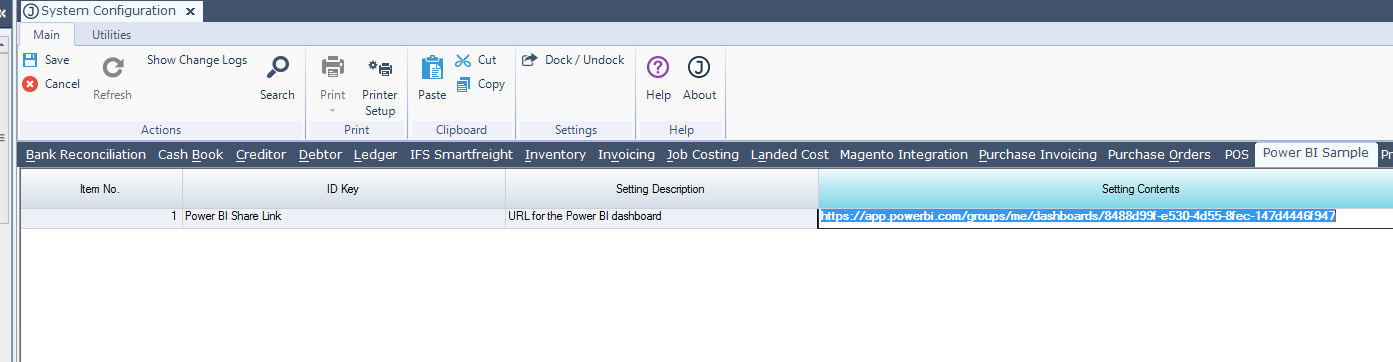Open Help via the question mark icon

click(x=658, y=67)
